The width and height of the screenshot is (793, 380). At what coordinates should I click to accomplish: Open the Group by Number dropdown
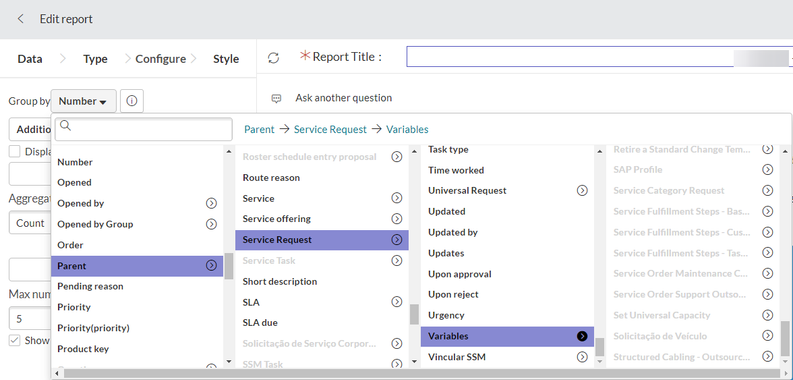coord(83,101)
